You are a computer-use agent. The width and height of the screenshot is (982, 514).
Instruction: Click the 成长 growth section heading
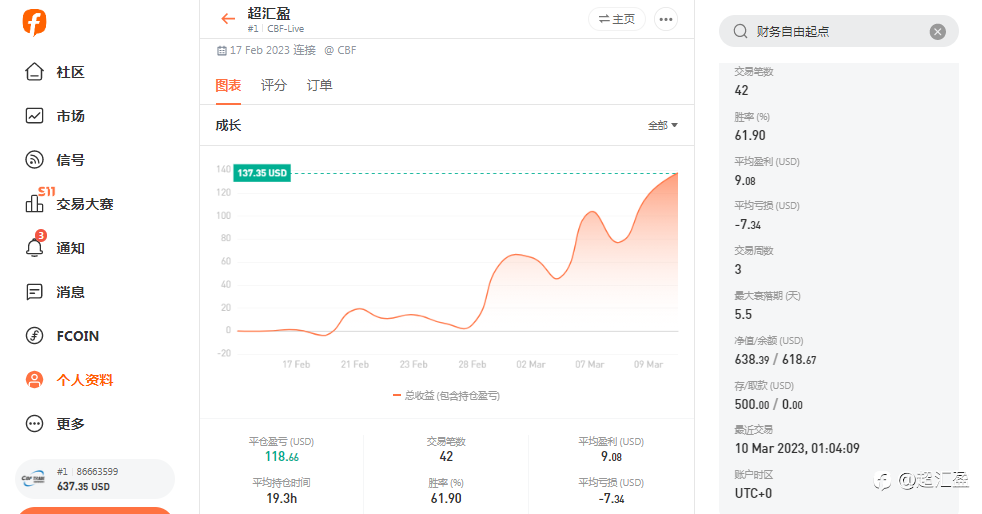pos(228,125)
